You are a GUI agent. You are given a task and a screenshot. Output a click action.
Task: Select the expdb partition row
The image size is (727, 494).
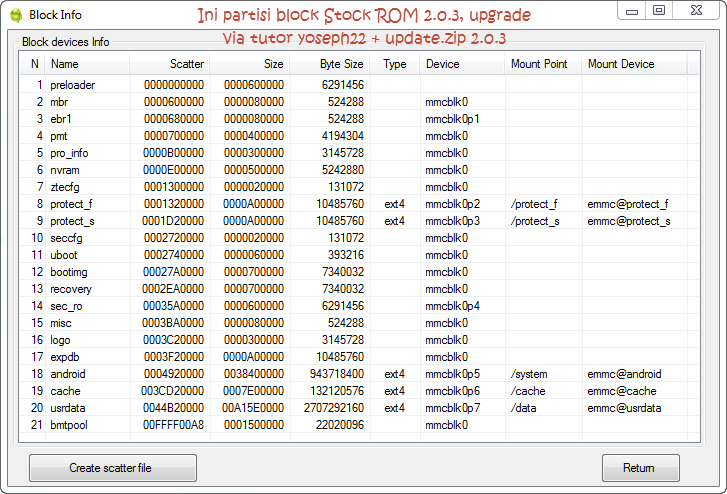(x=360, y=357)
